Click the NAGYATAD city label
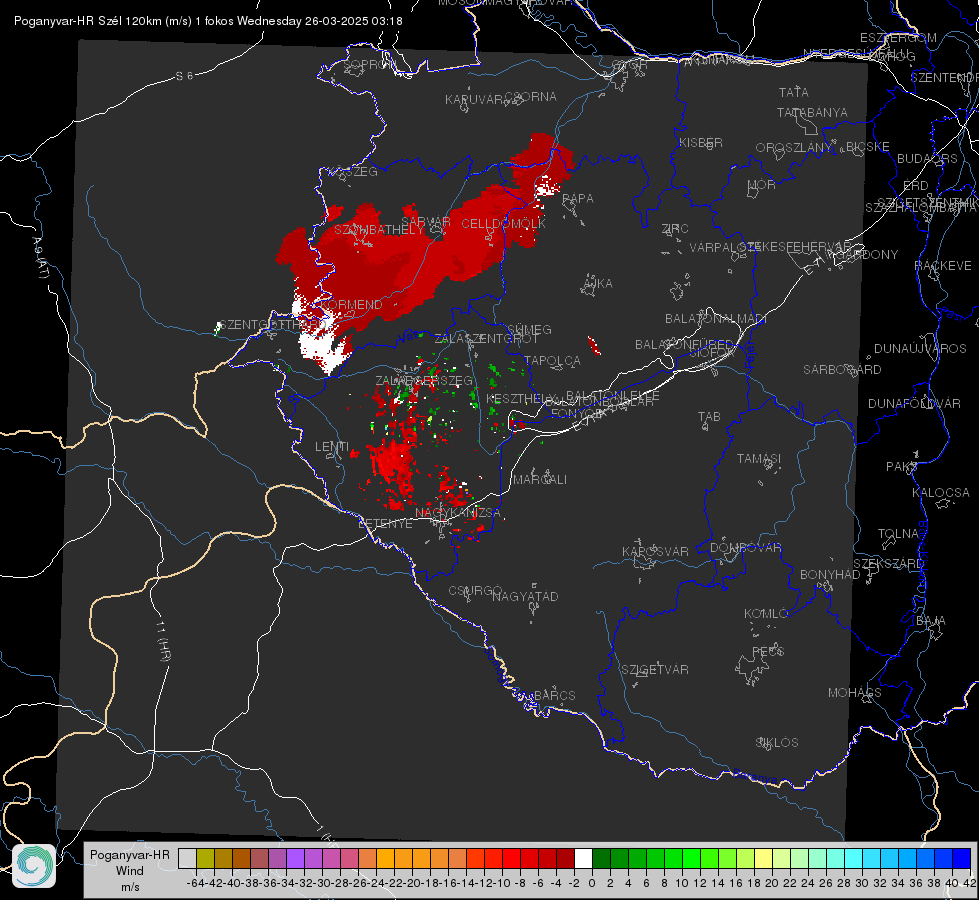 pyautogui.click(x=526, y=596)
